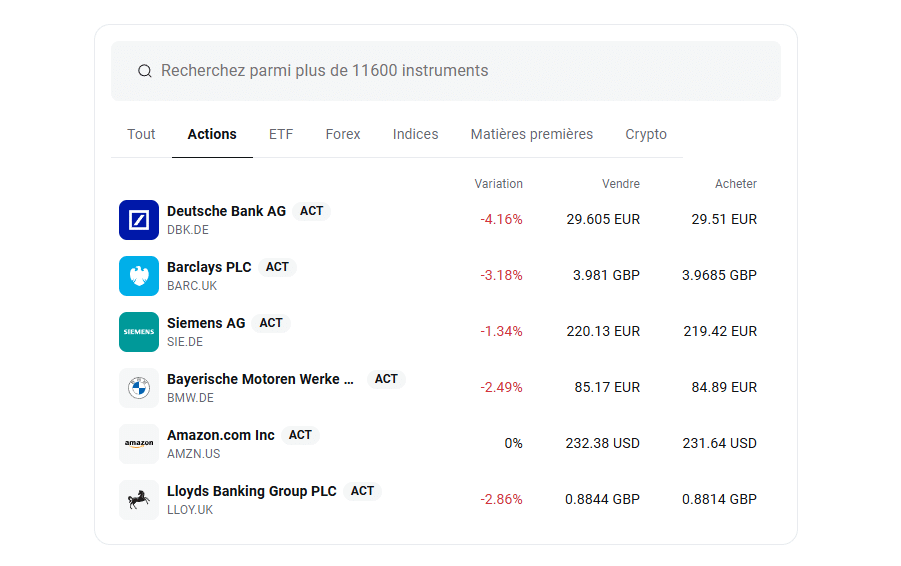The width and height of the screenshot is (901, 566).
Task: Click the BARC.UK ticker symbol
Action: (192, 286)
